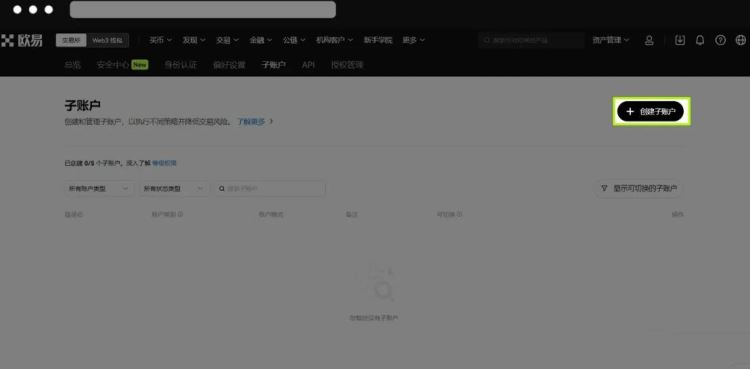This screenshot has height=369, width=750.
Task: Open the help question mark icon
Action: (x=720, y=40)
